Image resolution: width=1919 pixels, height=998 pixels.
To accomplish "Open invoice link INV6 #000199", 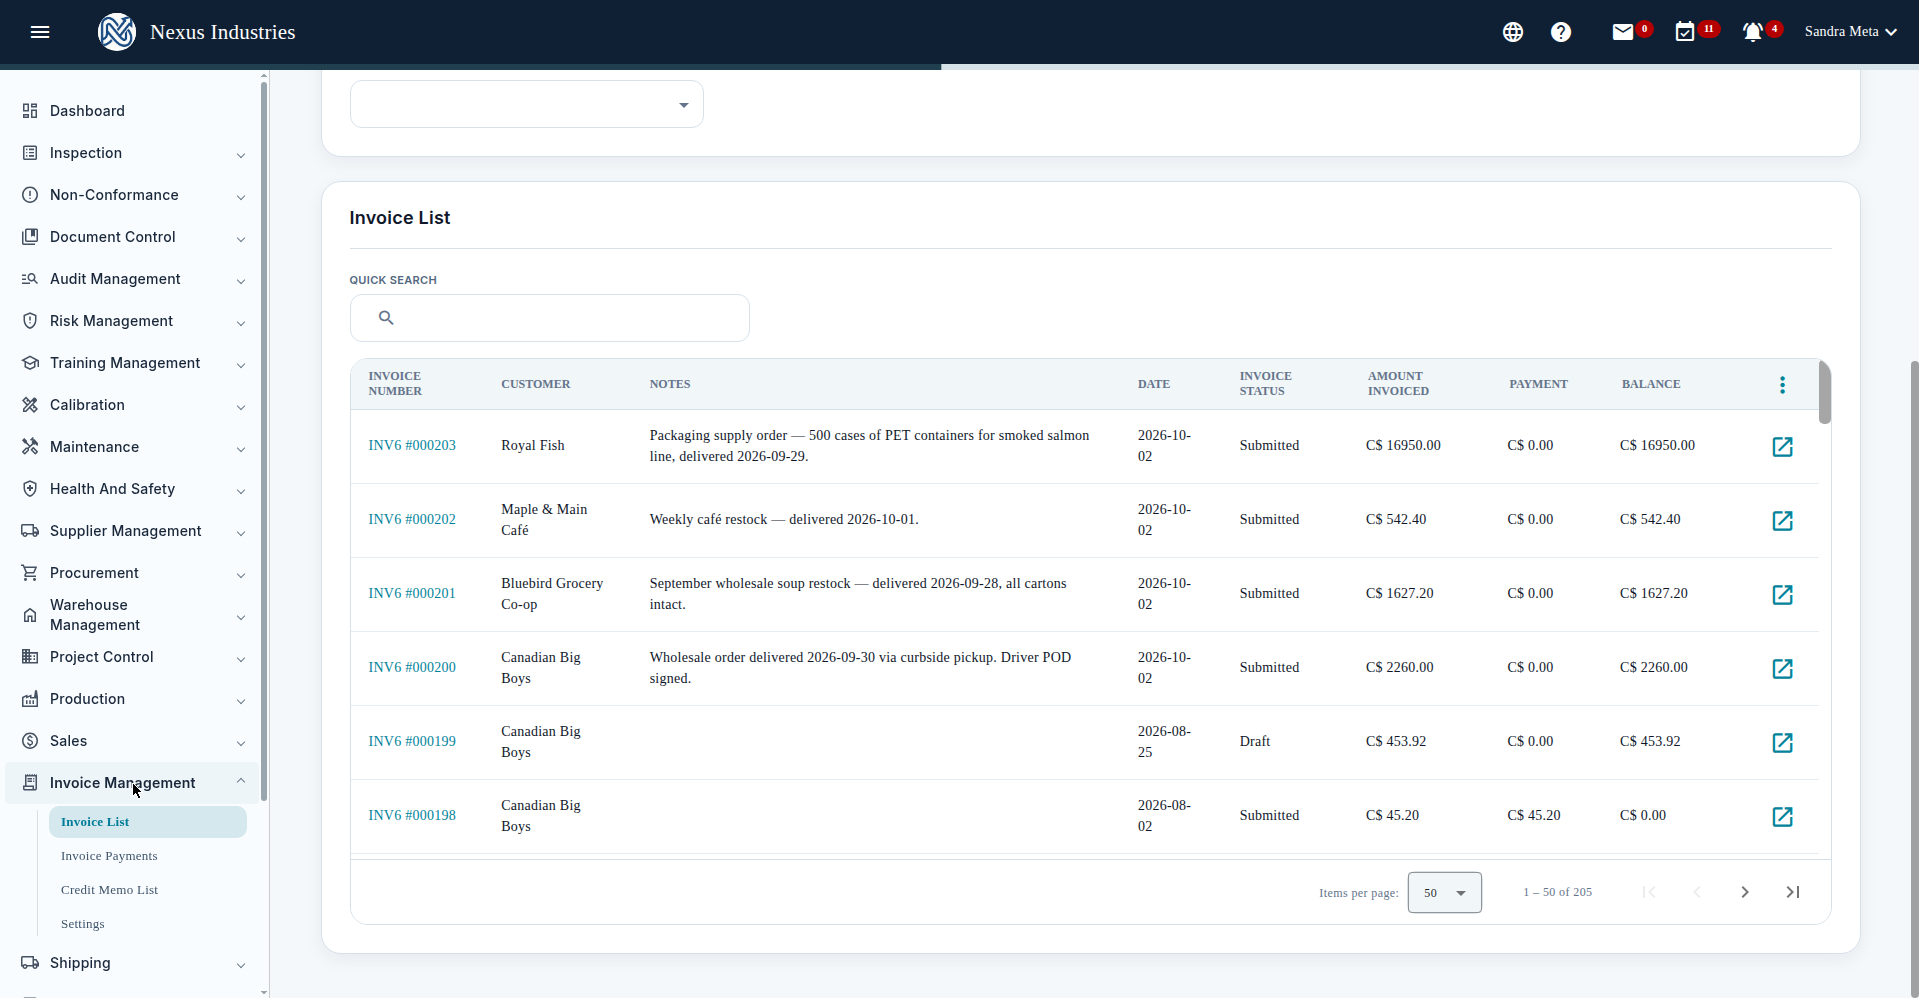I will (412, 741).
